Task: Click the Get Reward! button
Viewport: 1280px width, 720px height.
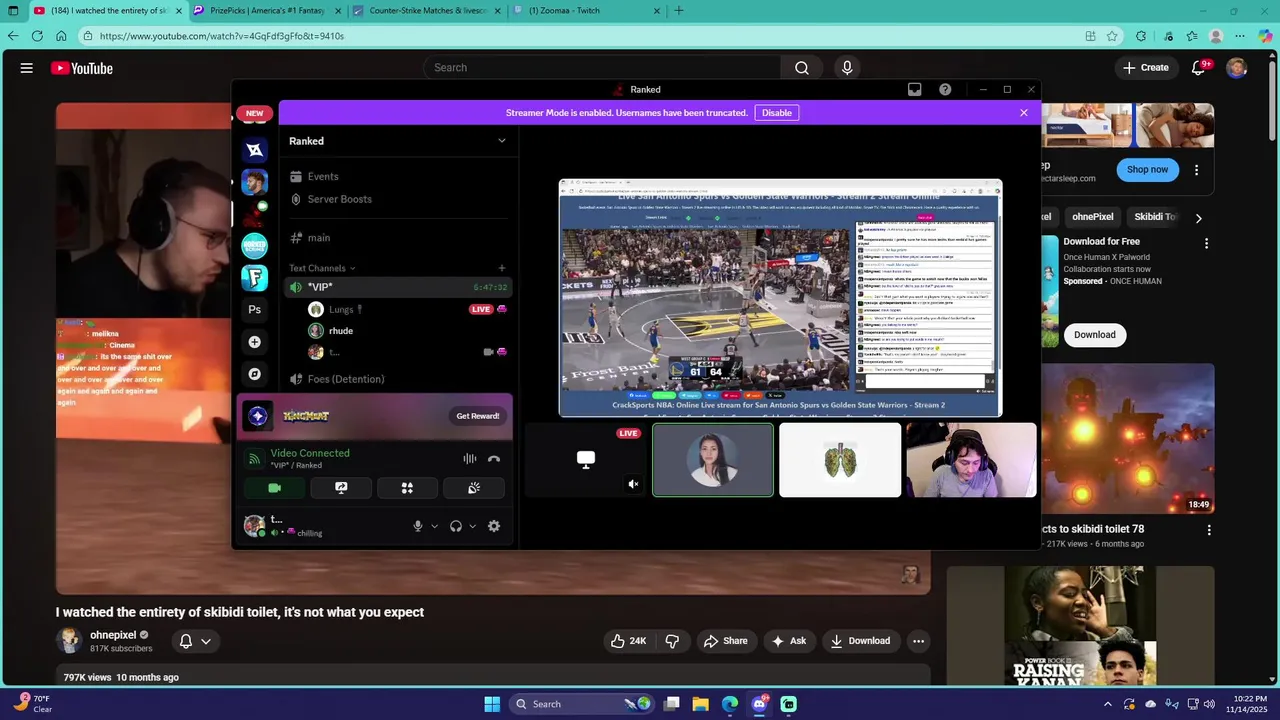Action: (478, 416)
